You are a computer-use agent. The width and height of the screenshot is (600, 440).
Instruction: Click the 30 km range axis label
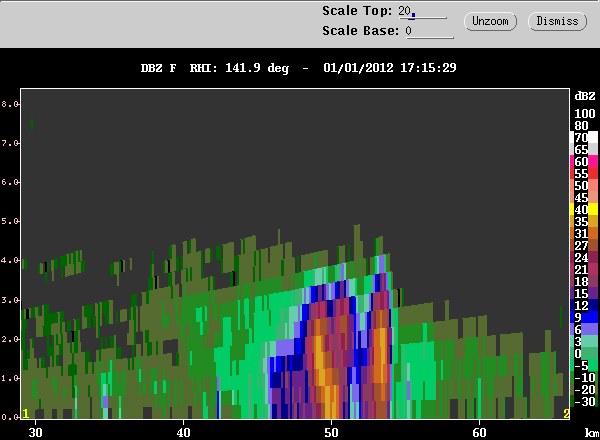tap(36, 433)
